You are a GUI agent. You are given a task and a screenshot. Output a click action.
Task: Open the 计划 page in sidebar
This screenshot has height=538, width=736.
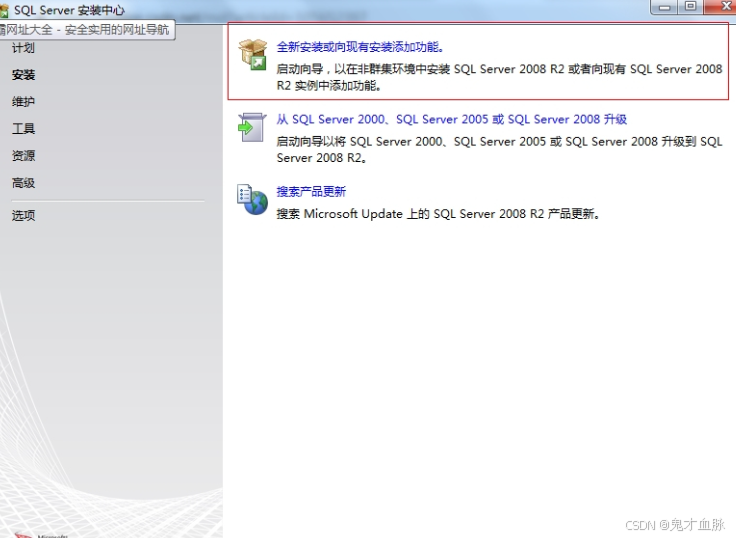point(23,48)
